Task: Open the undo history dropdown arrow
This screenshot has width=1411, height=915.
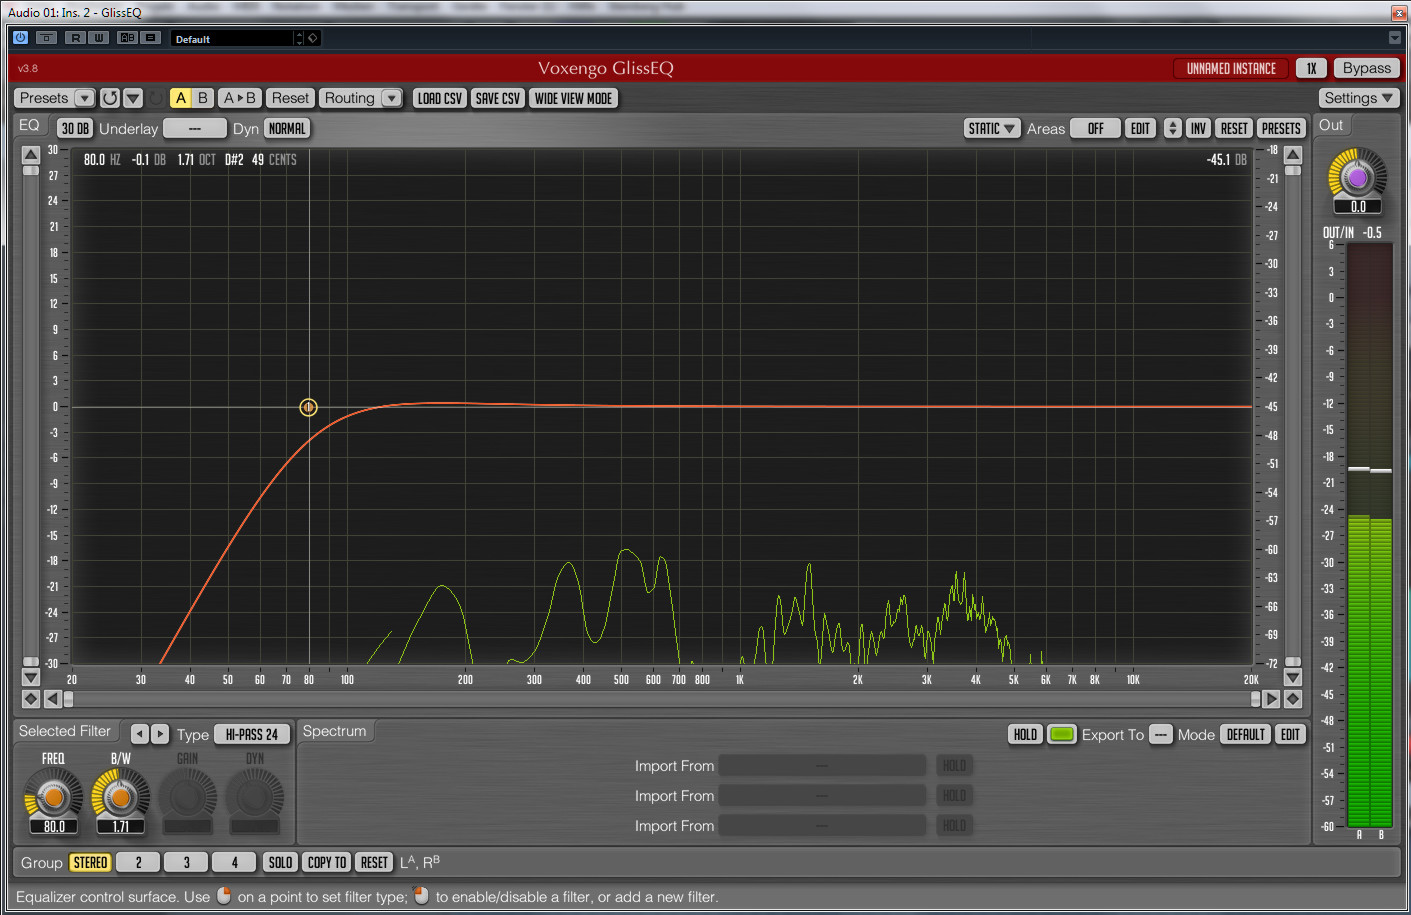Action: tap(133, 98)
